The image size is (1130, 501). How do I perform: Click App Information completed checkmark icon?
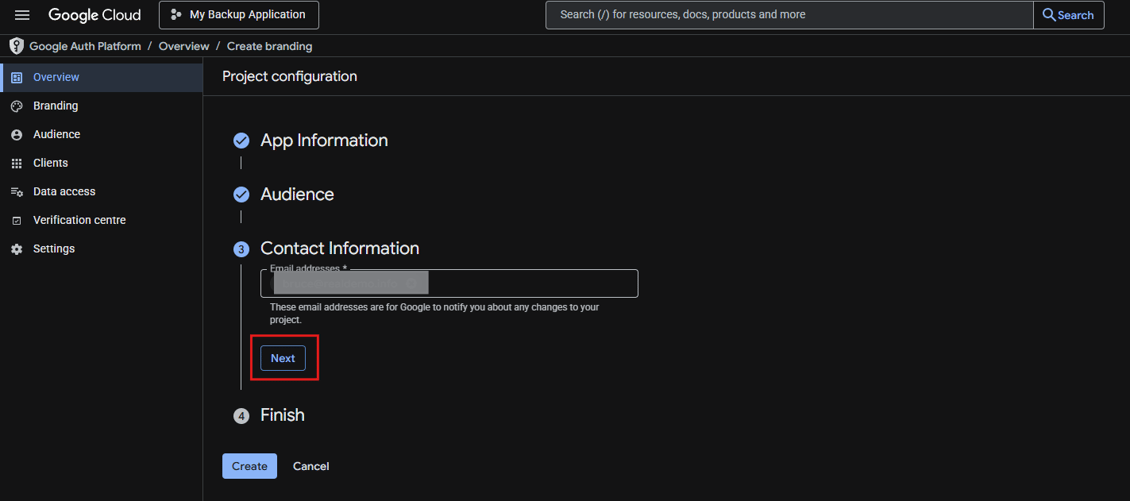coord(241,141)
